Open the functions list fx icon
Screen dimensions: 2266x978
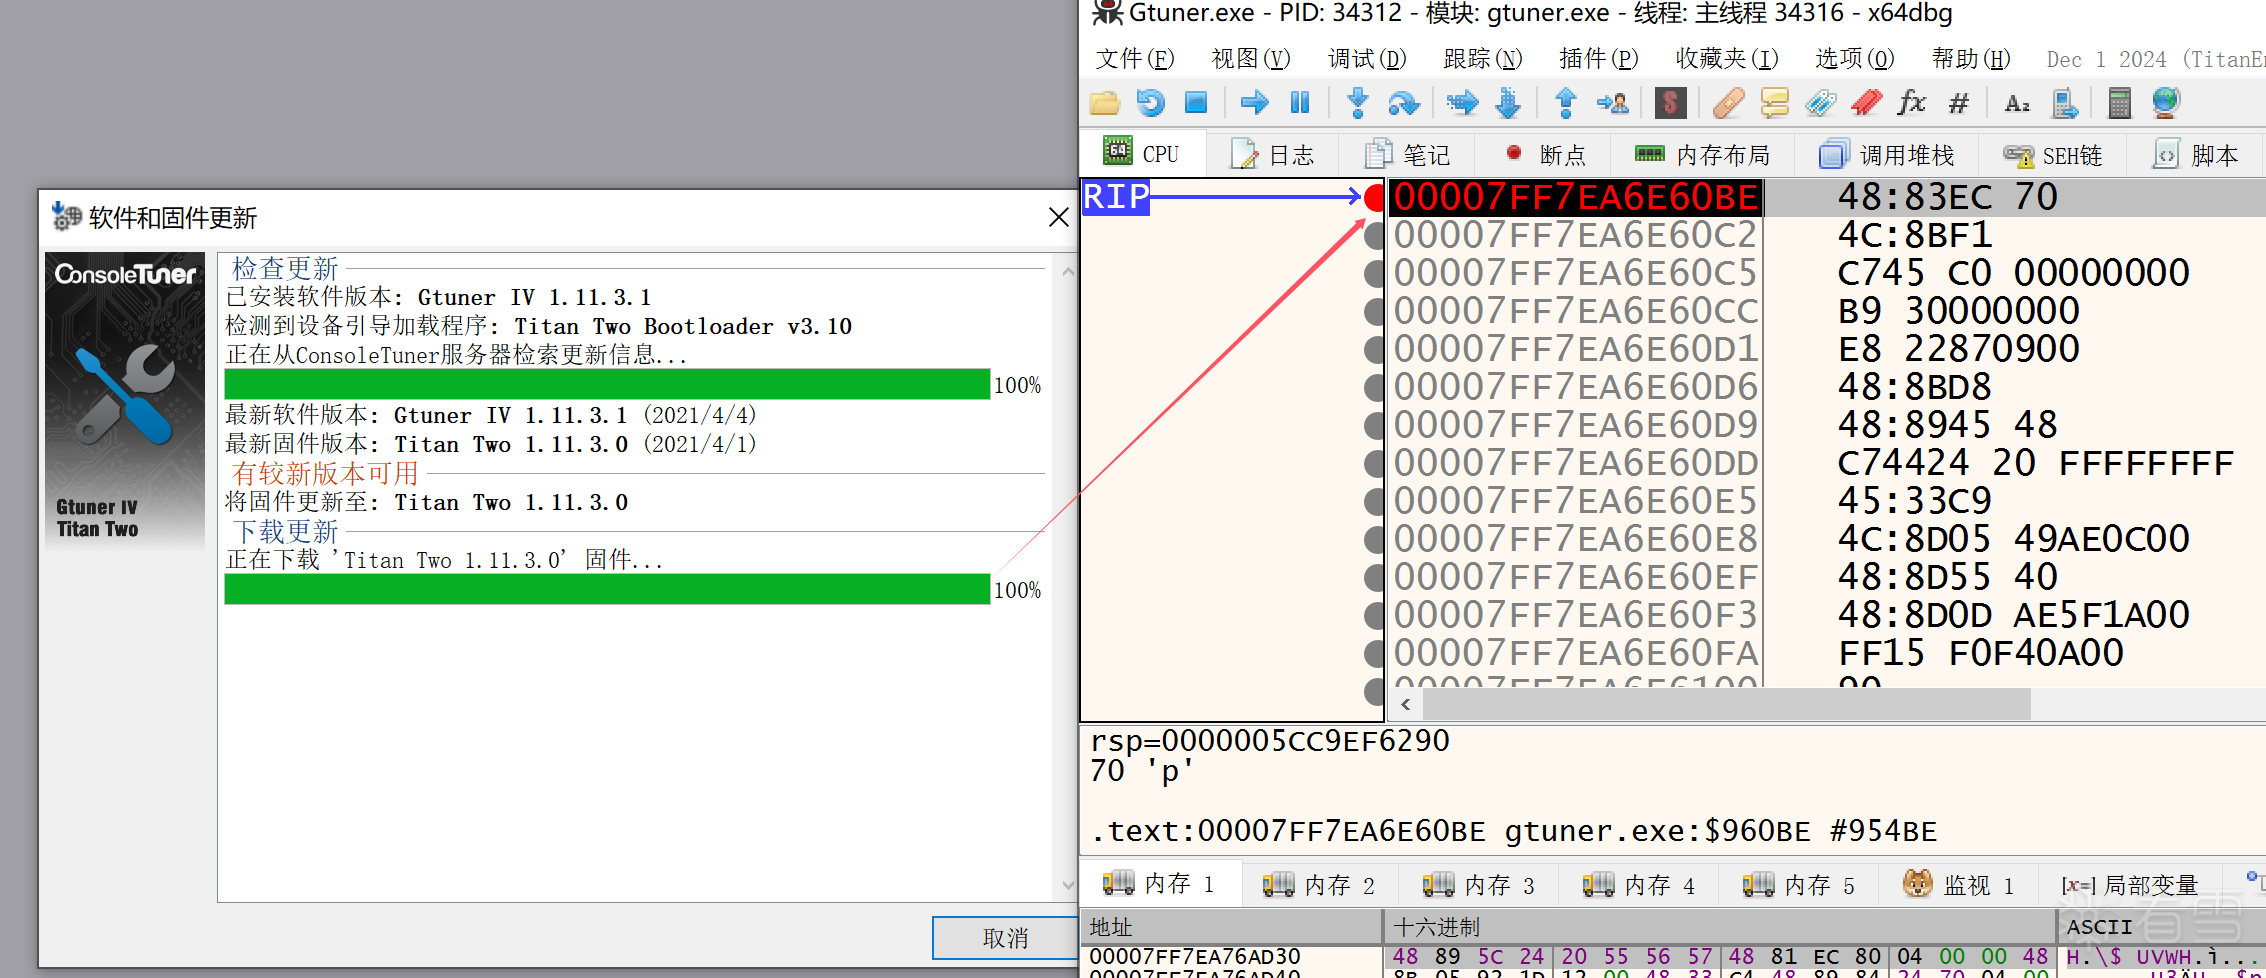pos(1912,102)
